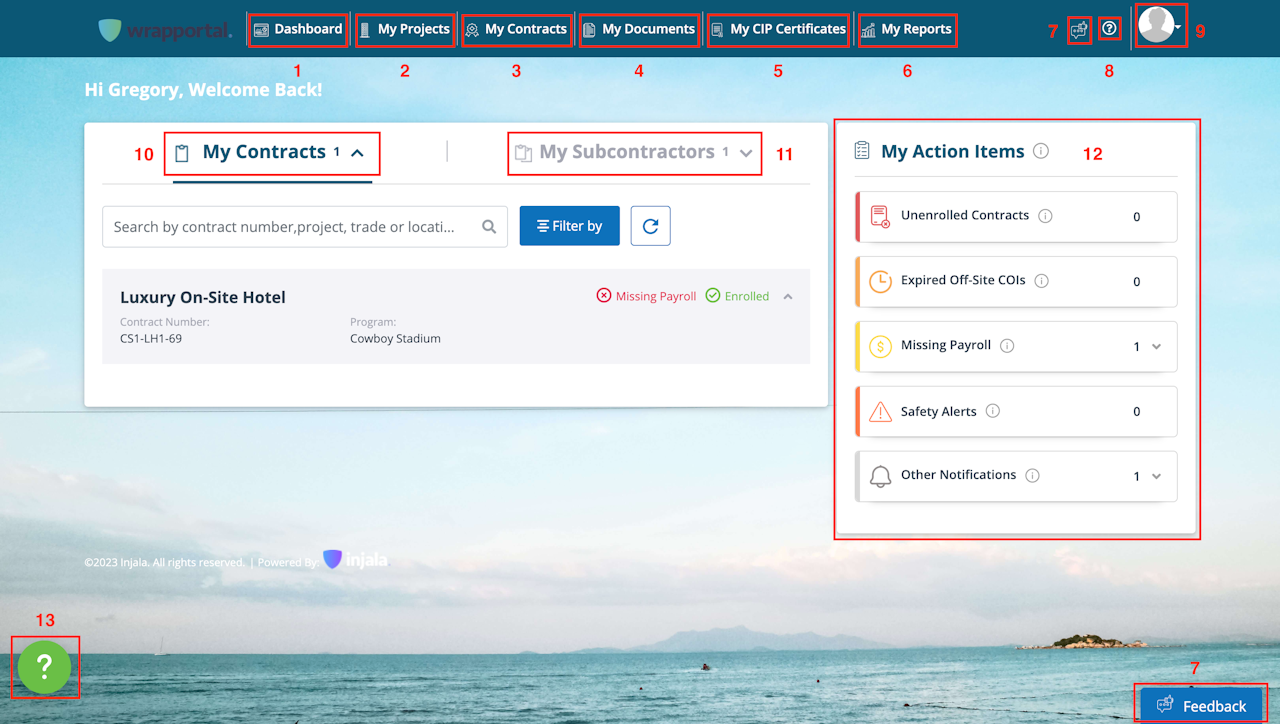Image resolution: width=1280 pixels, height=724 pixels.
Task: Open My Reports
Action: click(906, 29)
